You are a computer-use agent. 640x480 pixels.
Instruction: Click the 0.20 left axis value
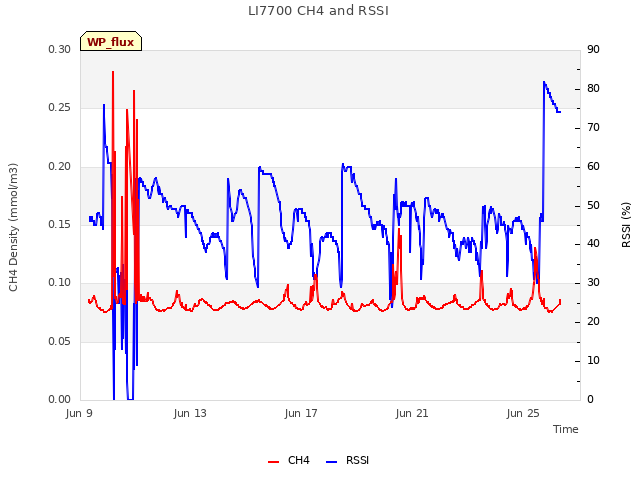(60, 167)
